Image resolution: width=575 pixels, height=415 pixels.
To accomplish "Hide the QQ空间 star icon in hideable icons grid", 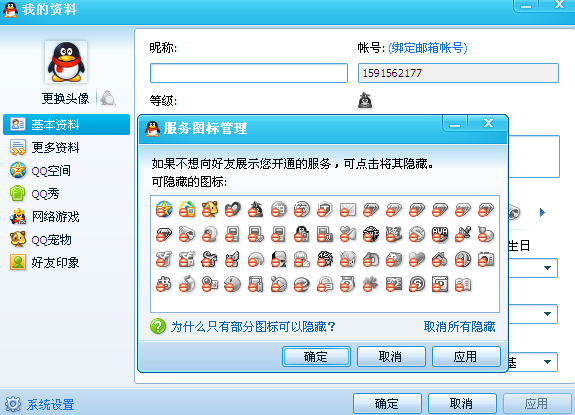I will click(x=164, y=209).
